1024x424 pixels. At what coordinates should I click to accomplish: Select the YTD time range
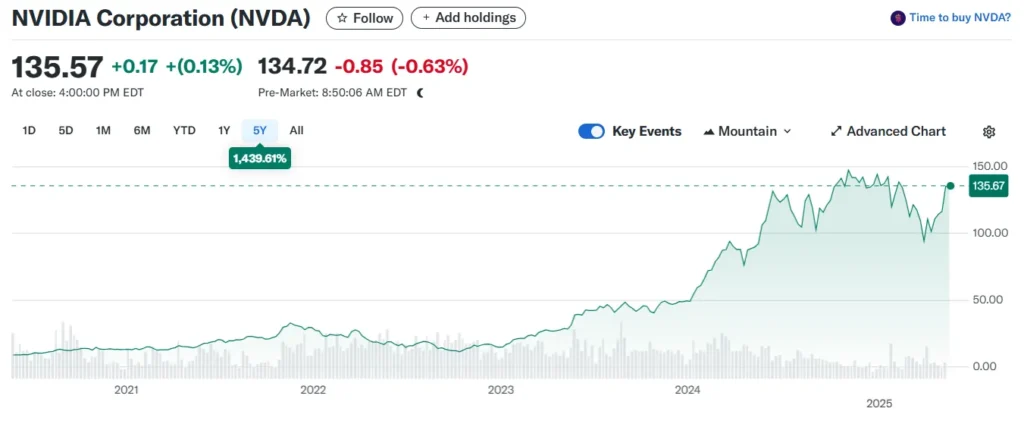184,131
